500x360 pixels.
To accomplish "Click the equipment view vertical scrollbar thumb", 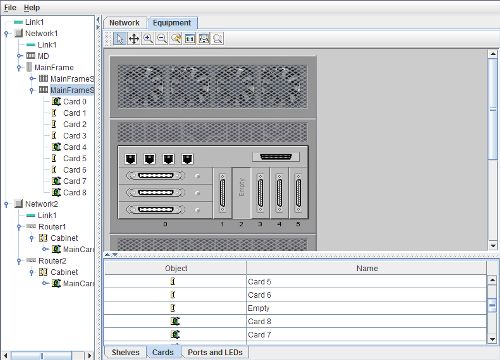I will point(493,109).
